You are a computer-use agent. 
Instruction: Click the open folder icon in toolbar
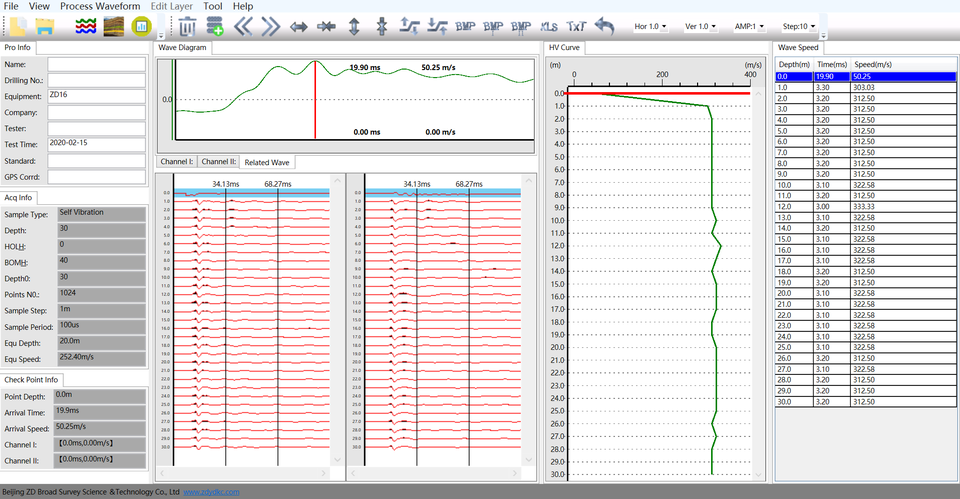tap(44, 26)
